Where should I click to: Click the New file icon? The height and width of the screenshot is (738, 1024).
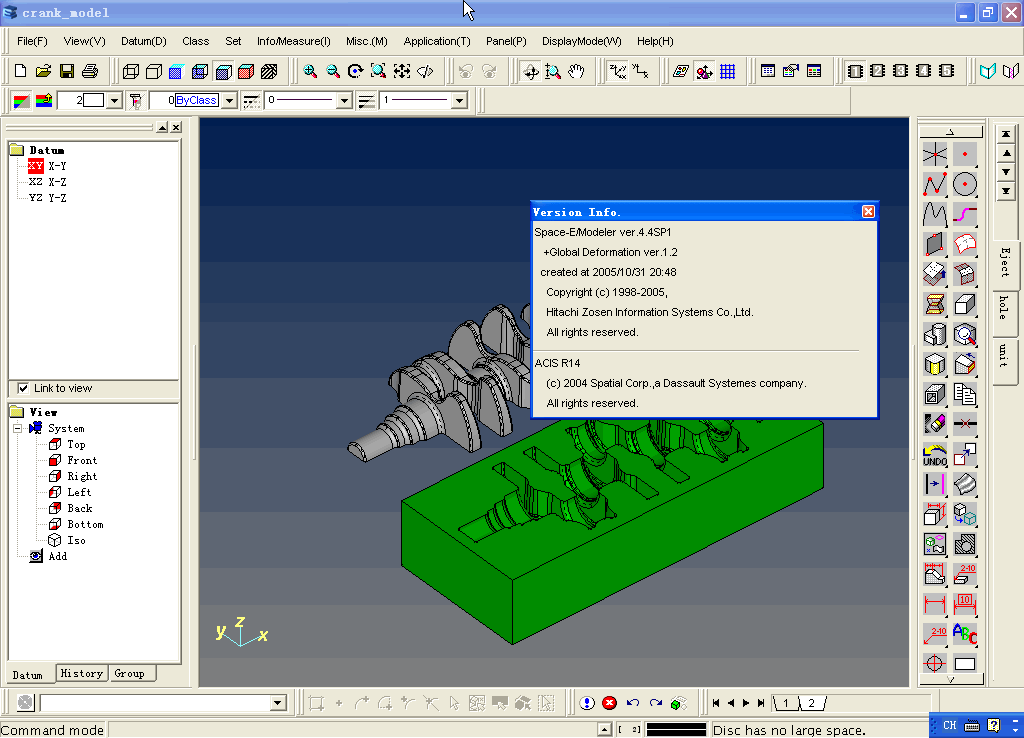tap(20, 71)
